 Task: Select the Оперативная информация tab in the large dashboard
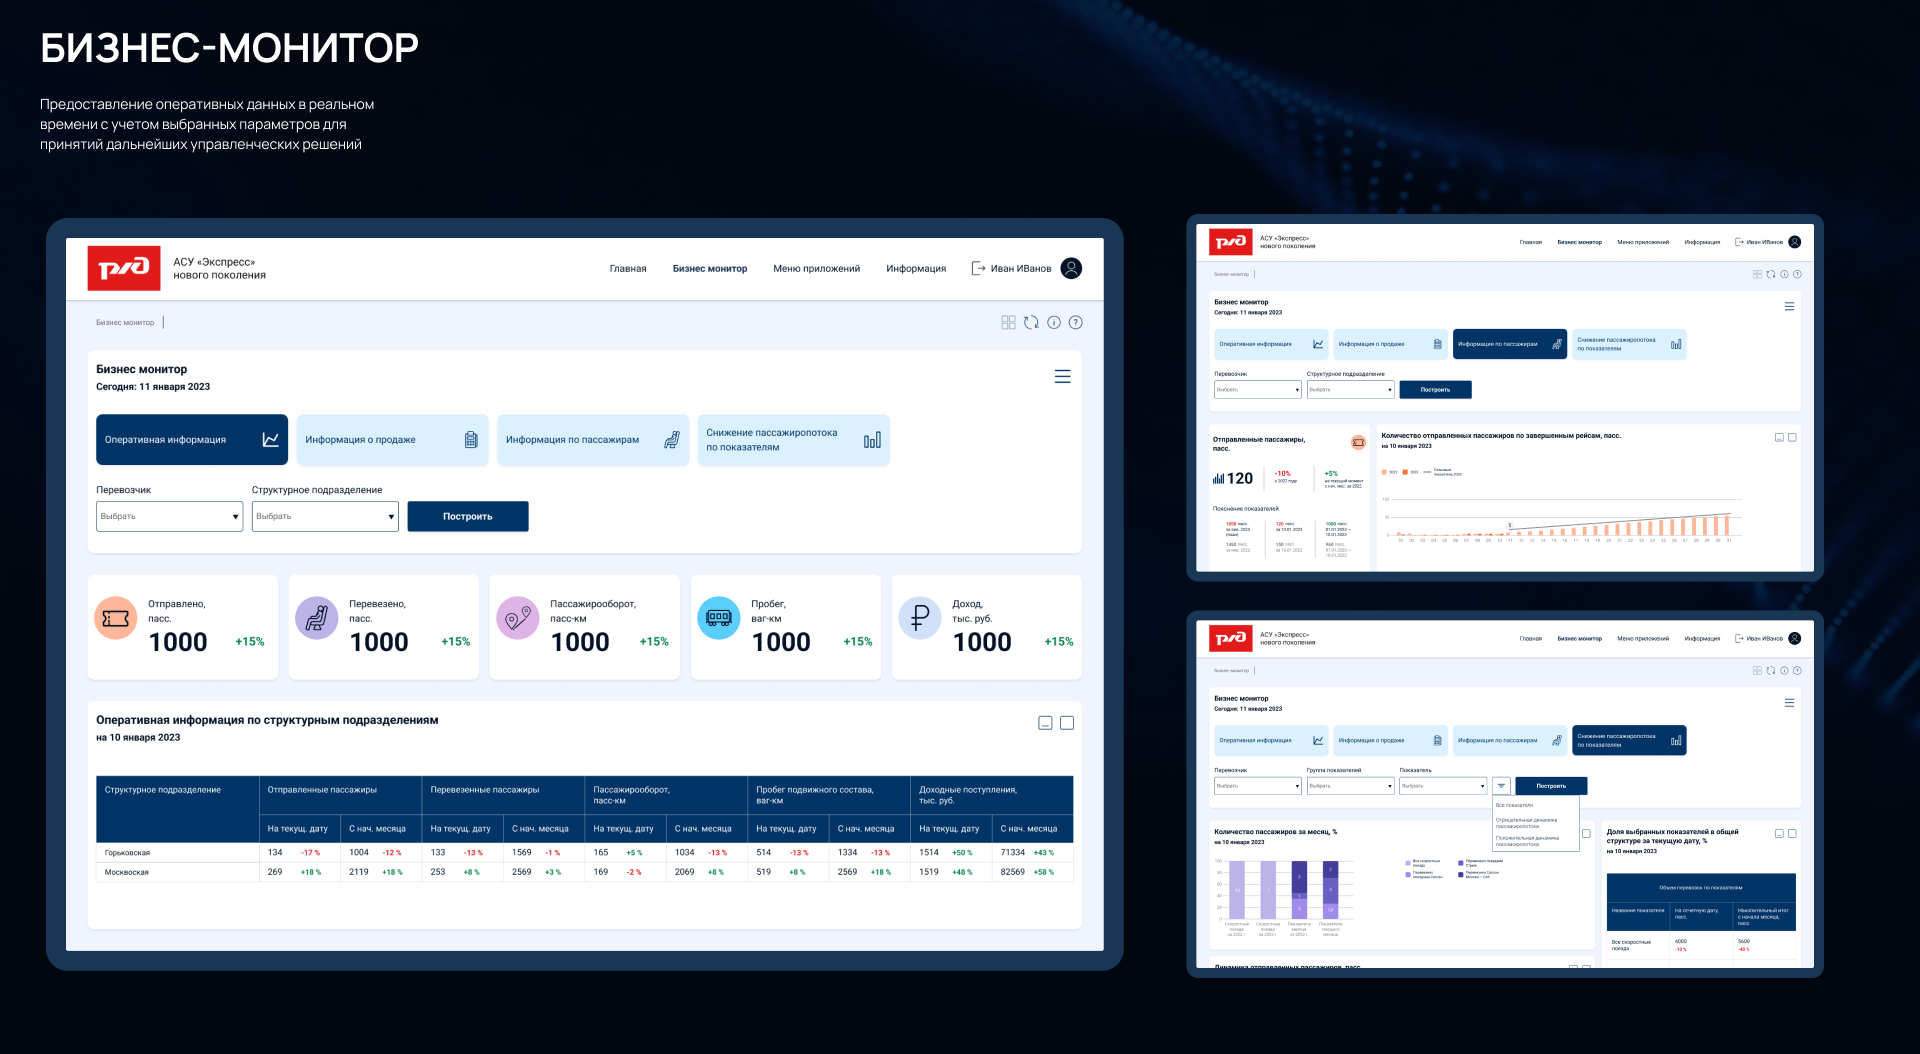(x=192, y=440)
